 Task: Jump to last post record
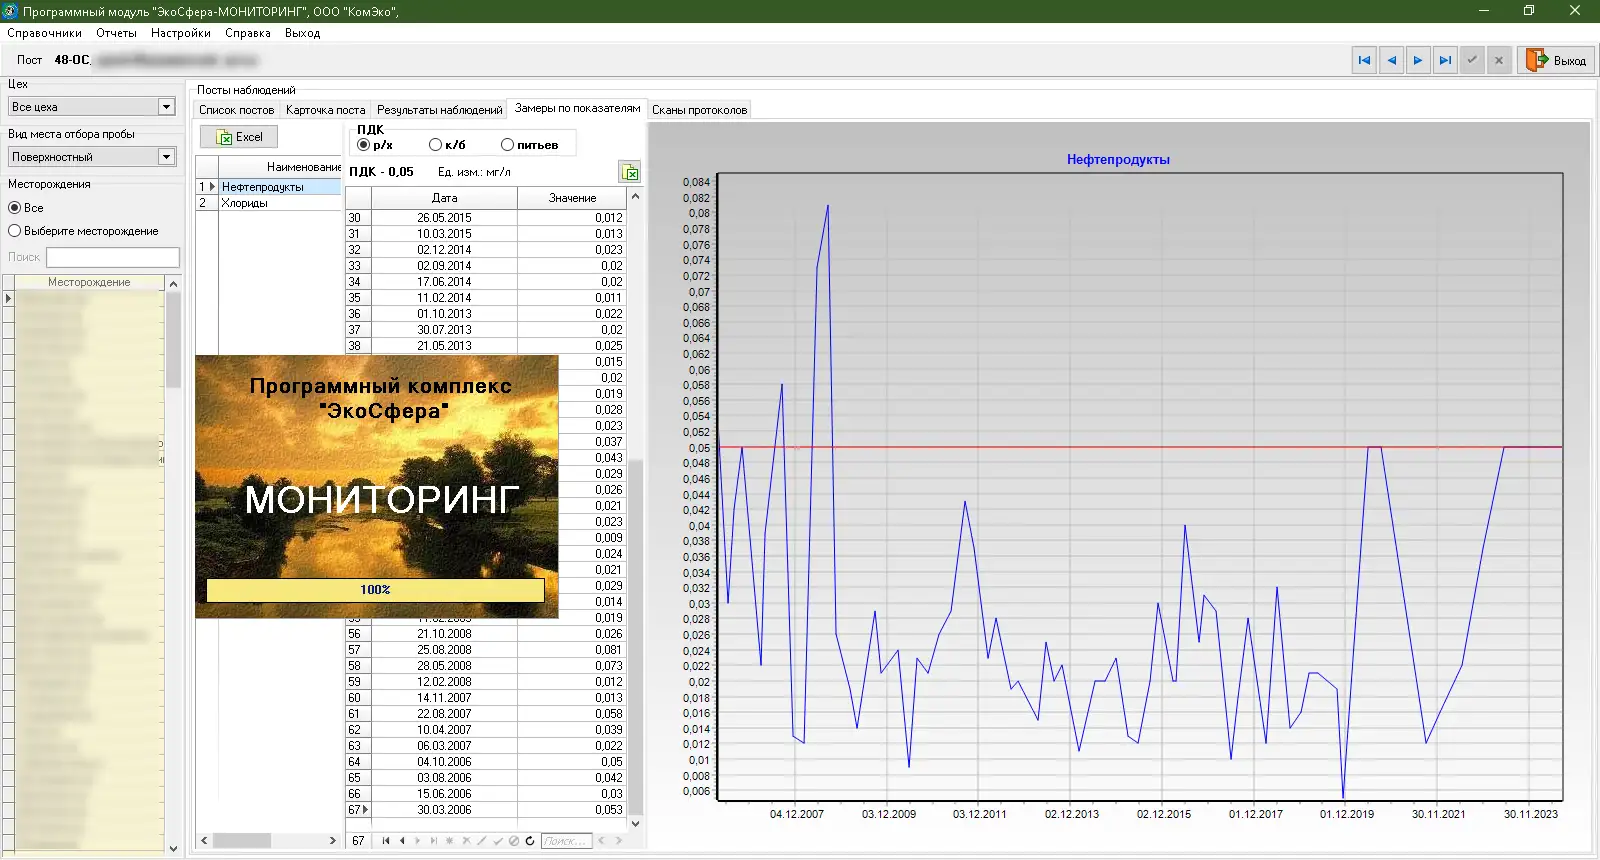(1445, 60)
